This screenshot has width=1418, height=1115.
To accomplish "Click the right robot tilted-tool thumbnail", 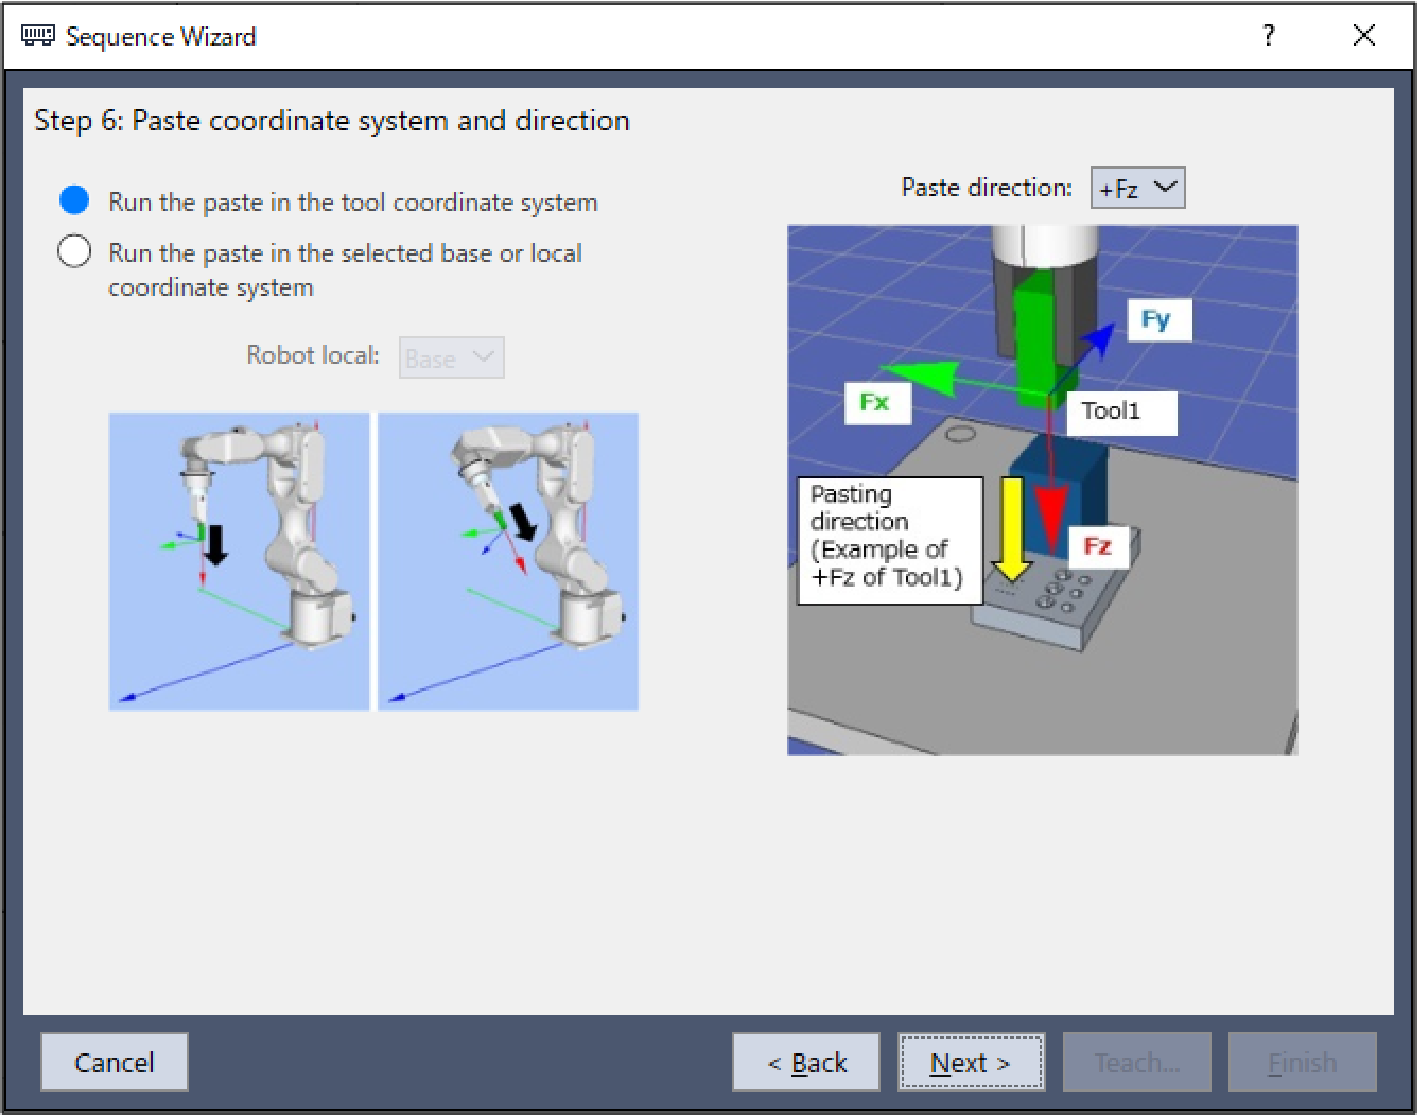I will [508, 561].
